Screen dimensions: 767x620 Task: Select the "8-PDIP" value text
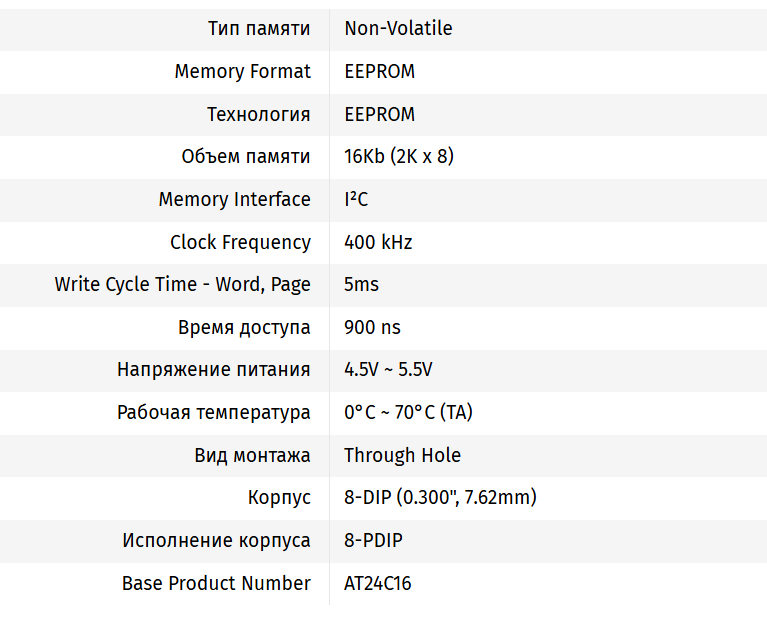tap(373, 540)
